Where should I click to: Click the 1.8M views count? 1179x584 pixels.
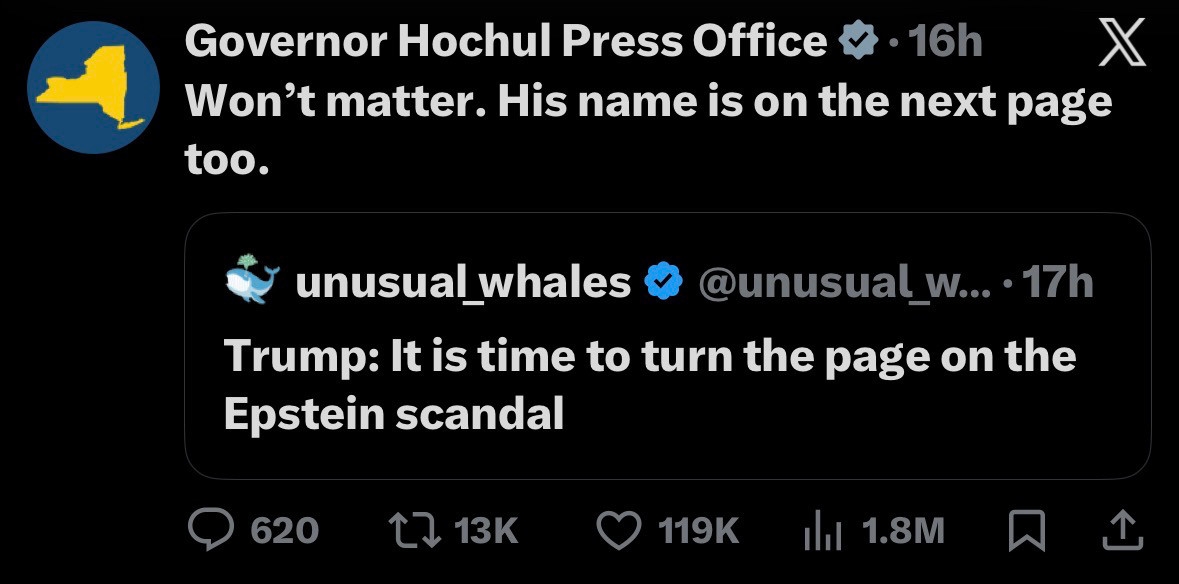point(902,531)
